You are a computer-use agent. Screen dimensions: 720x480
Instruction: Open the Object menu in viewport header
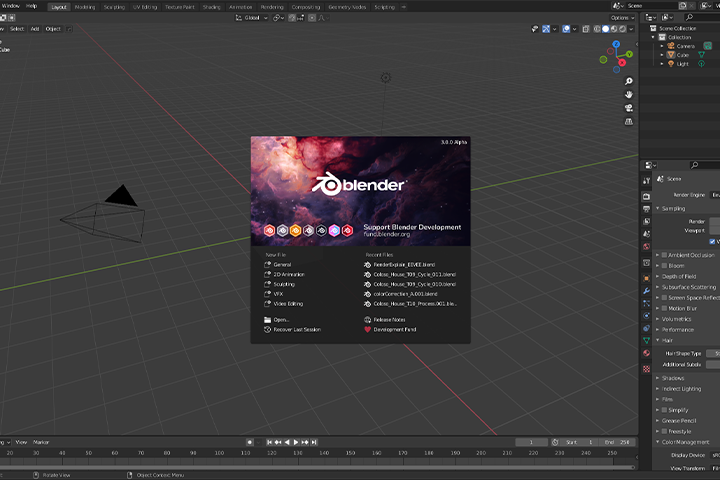point(53,29)
